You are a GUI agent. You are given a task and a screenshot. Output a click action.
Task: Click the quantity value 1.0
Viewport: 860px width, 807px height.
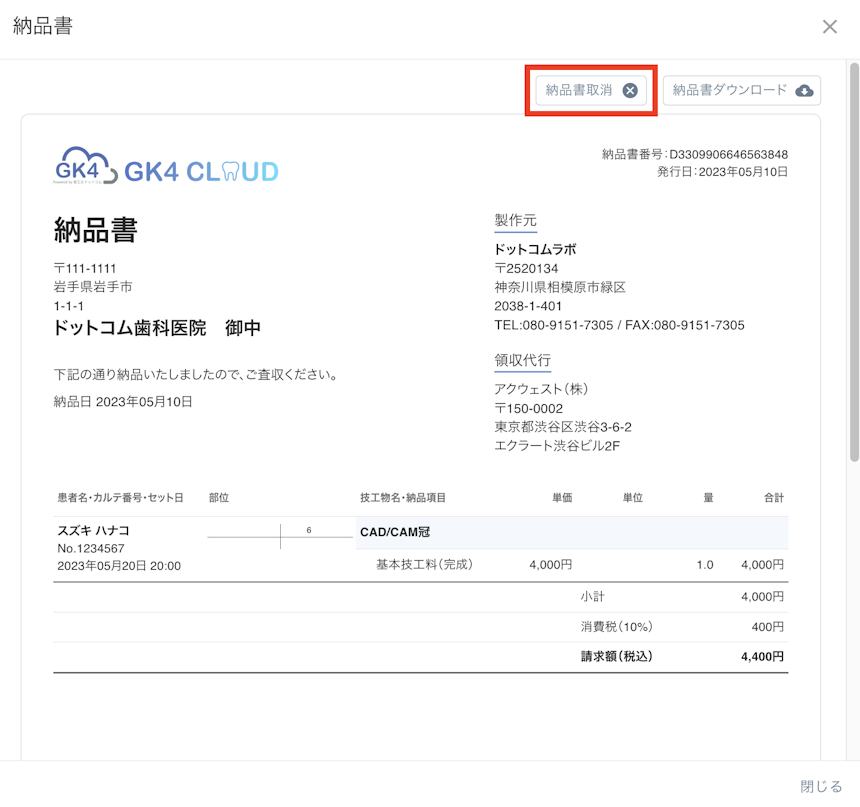pyautogui.click(x=705, y=565)
